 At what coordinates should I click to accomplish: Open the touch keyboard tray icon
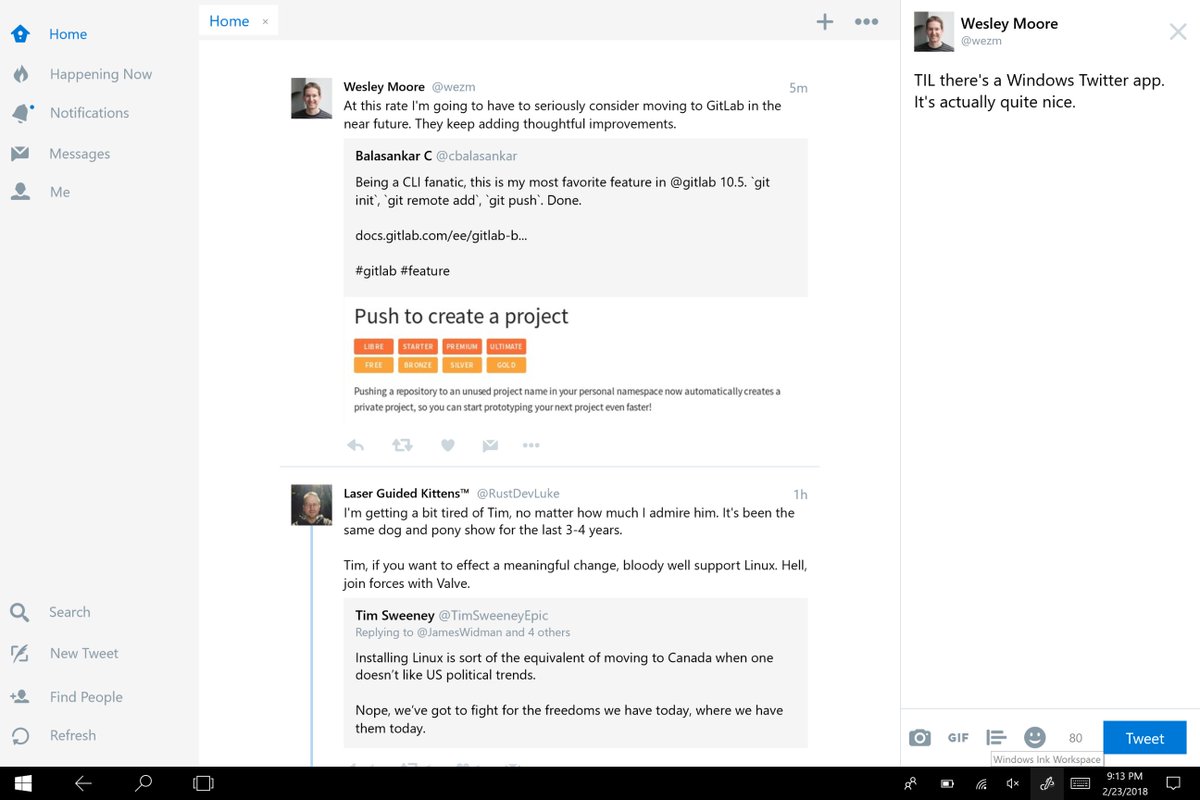click(1082, 784)
